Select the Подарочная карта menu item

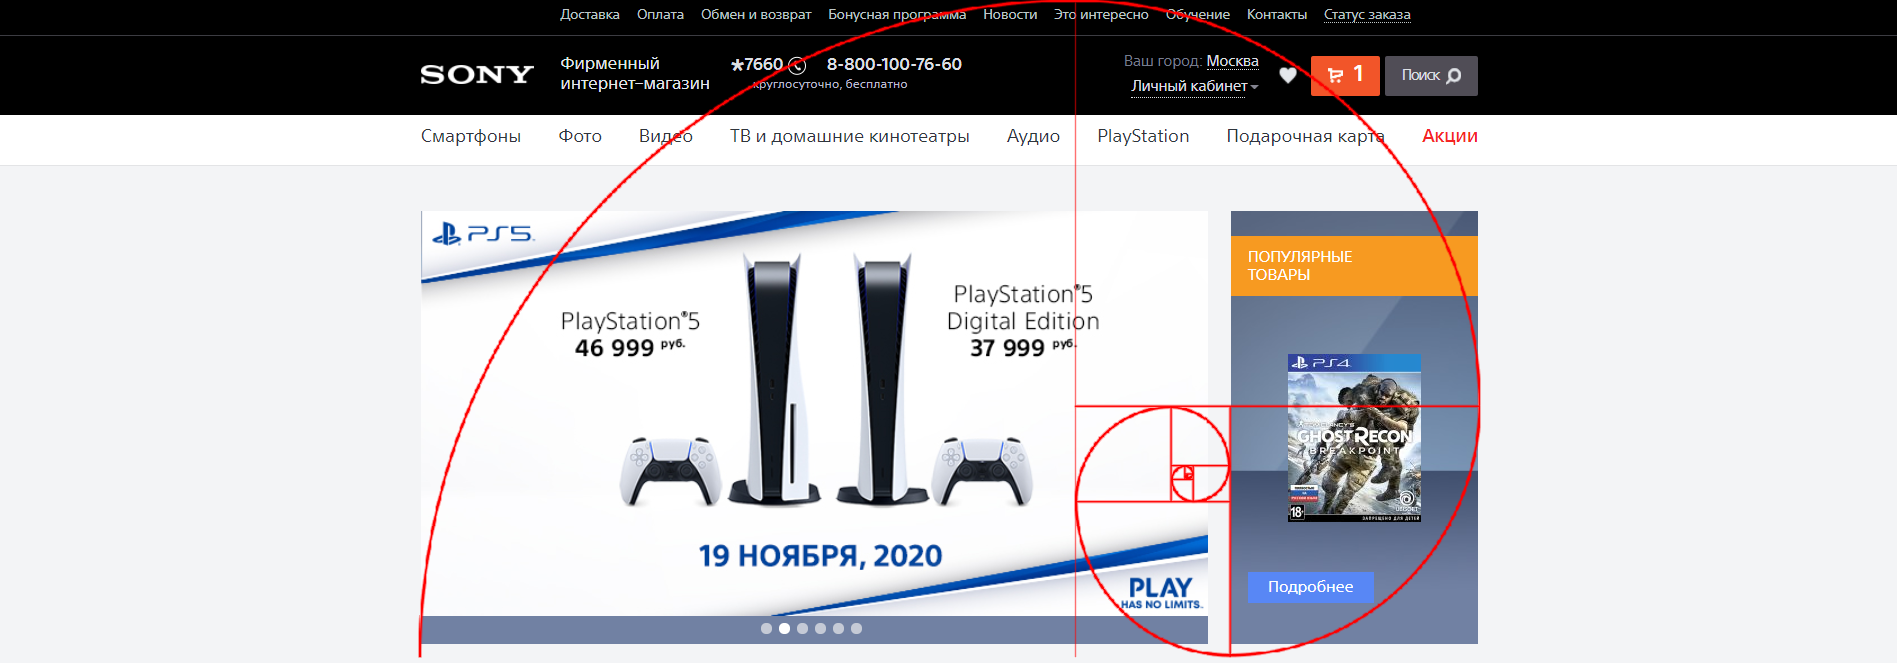click(1306, 136)
